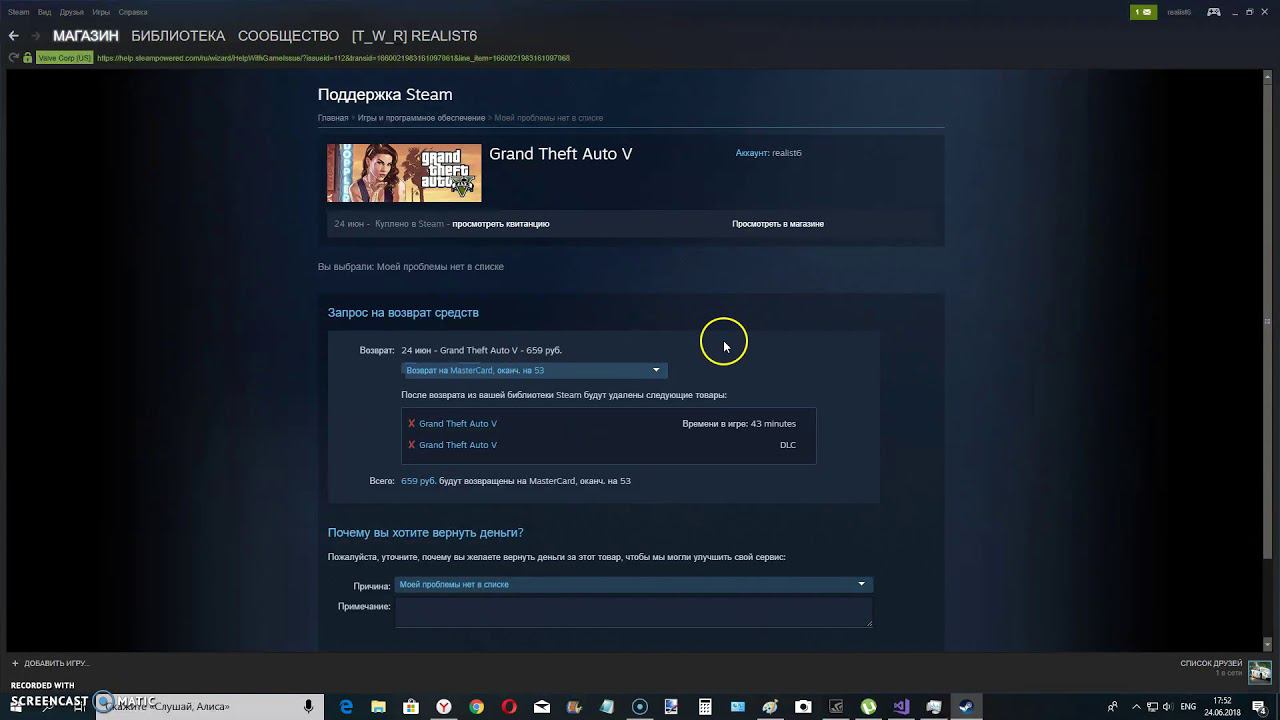
Task: Click the Главная breadcrumb link
Action: 333,118
